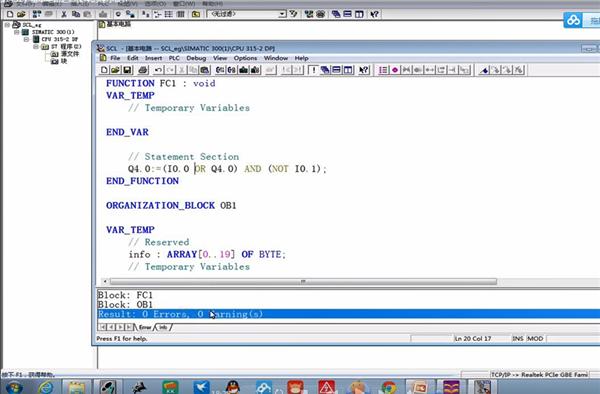The width and height of the screenshot is (600, 394).
Task: Click left scroll arrow of editor scrollbar
Action: coord(105,282)
